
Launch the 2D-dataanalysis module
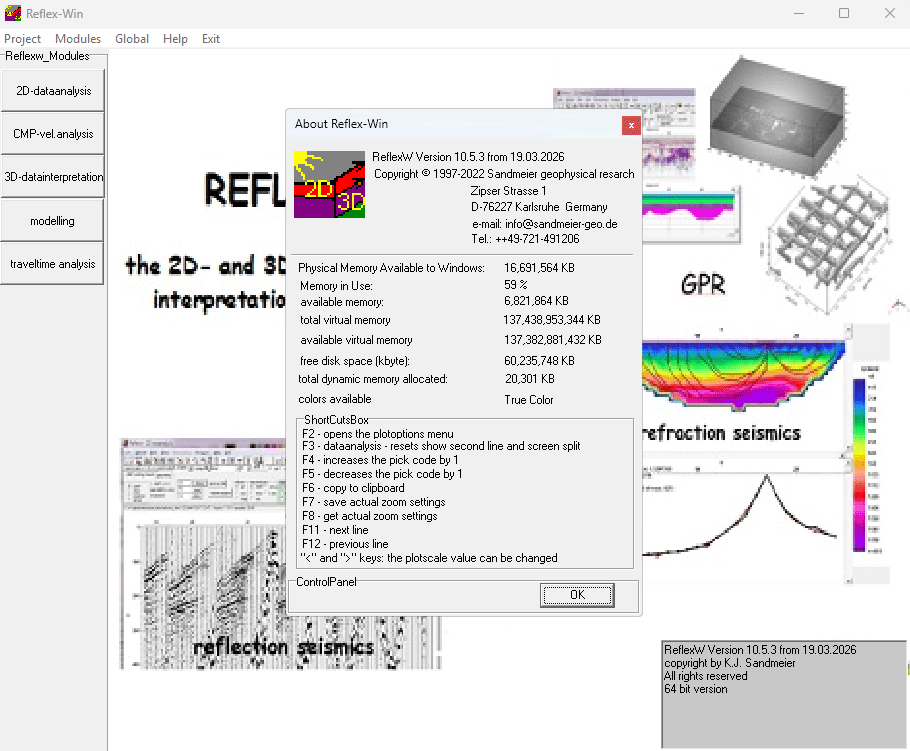tap(53, 91)
